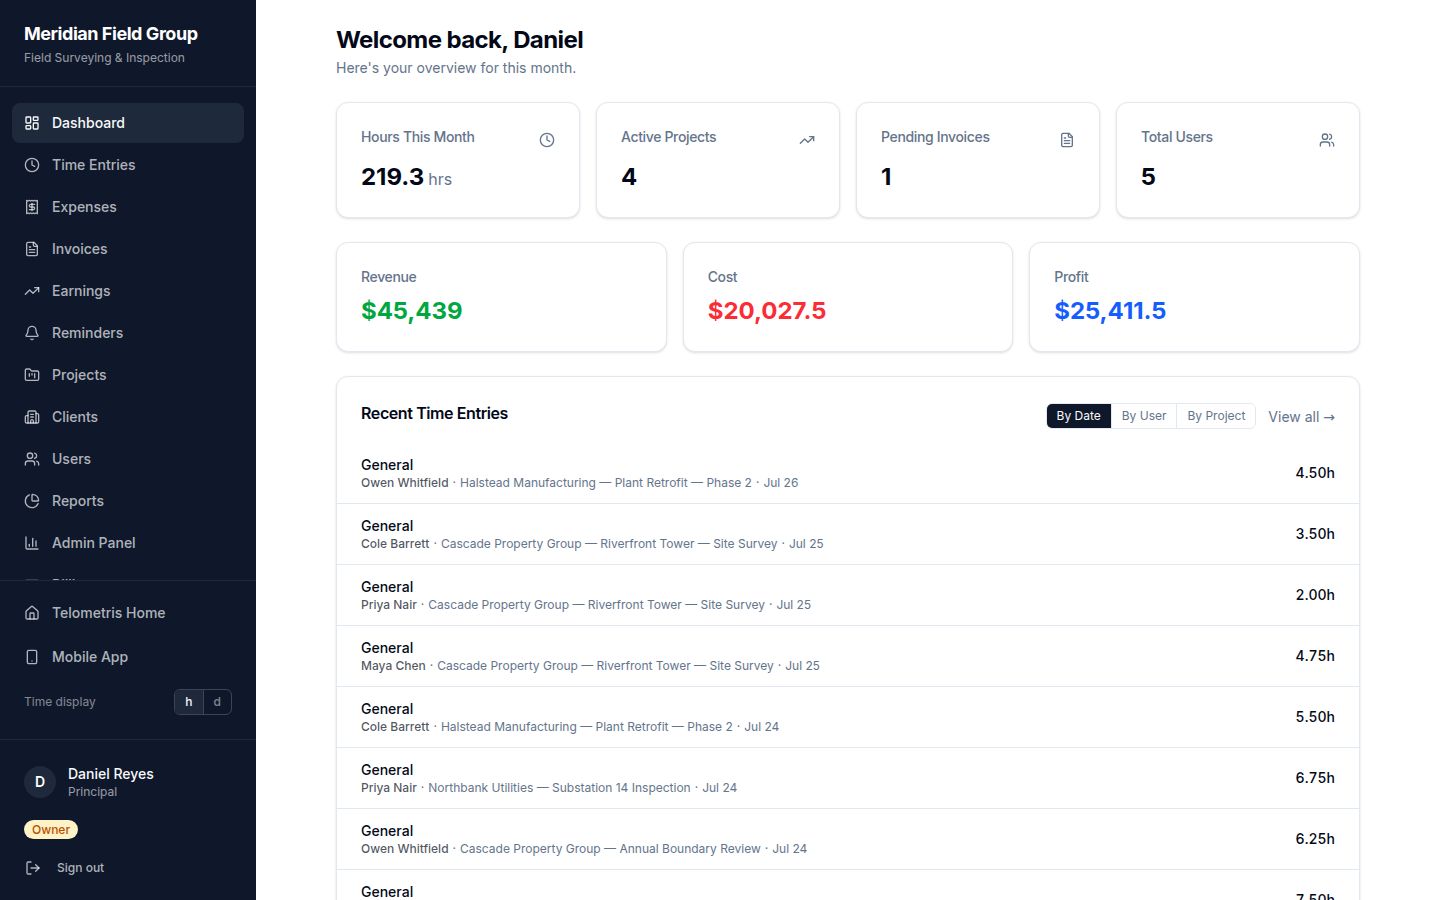Open Maya Chen's Jul 25 time entry
1440x900 pixels.
tap(848, 656)
